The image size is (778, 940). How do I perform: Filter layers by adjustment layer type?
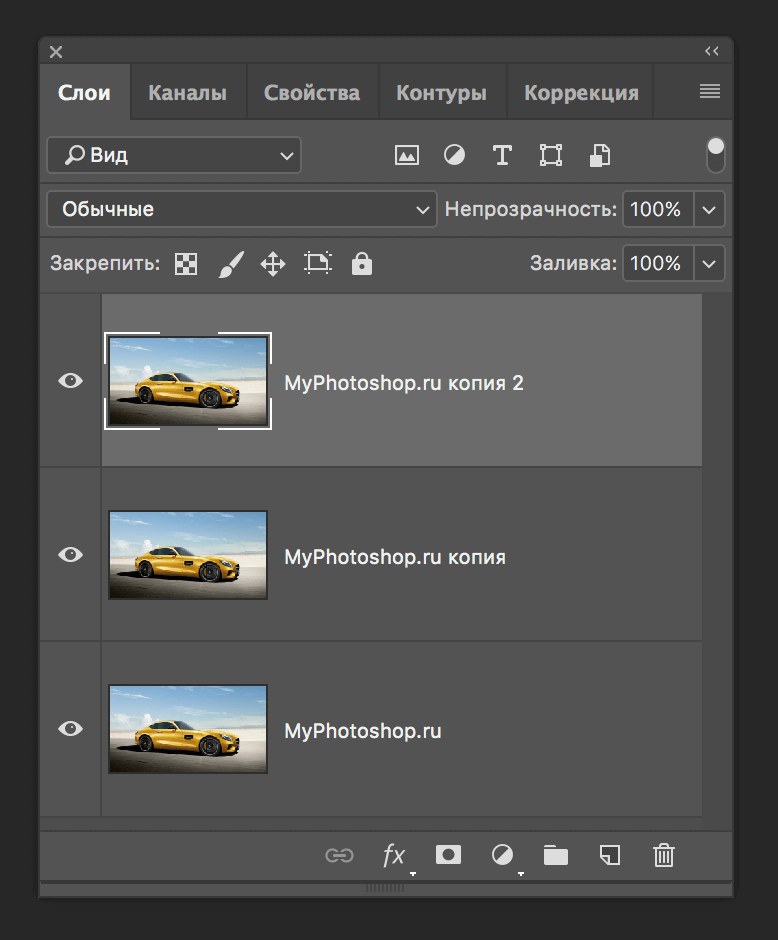coord(454,155)
